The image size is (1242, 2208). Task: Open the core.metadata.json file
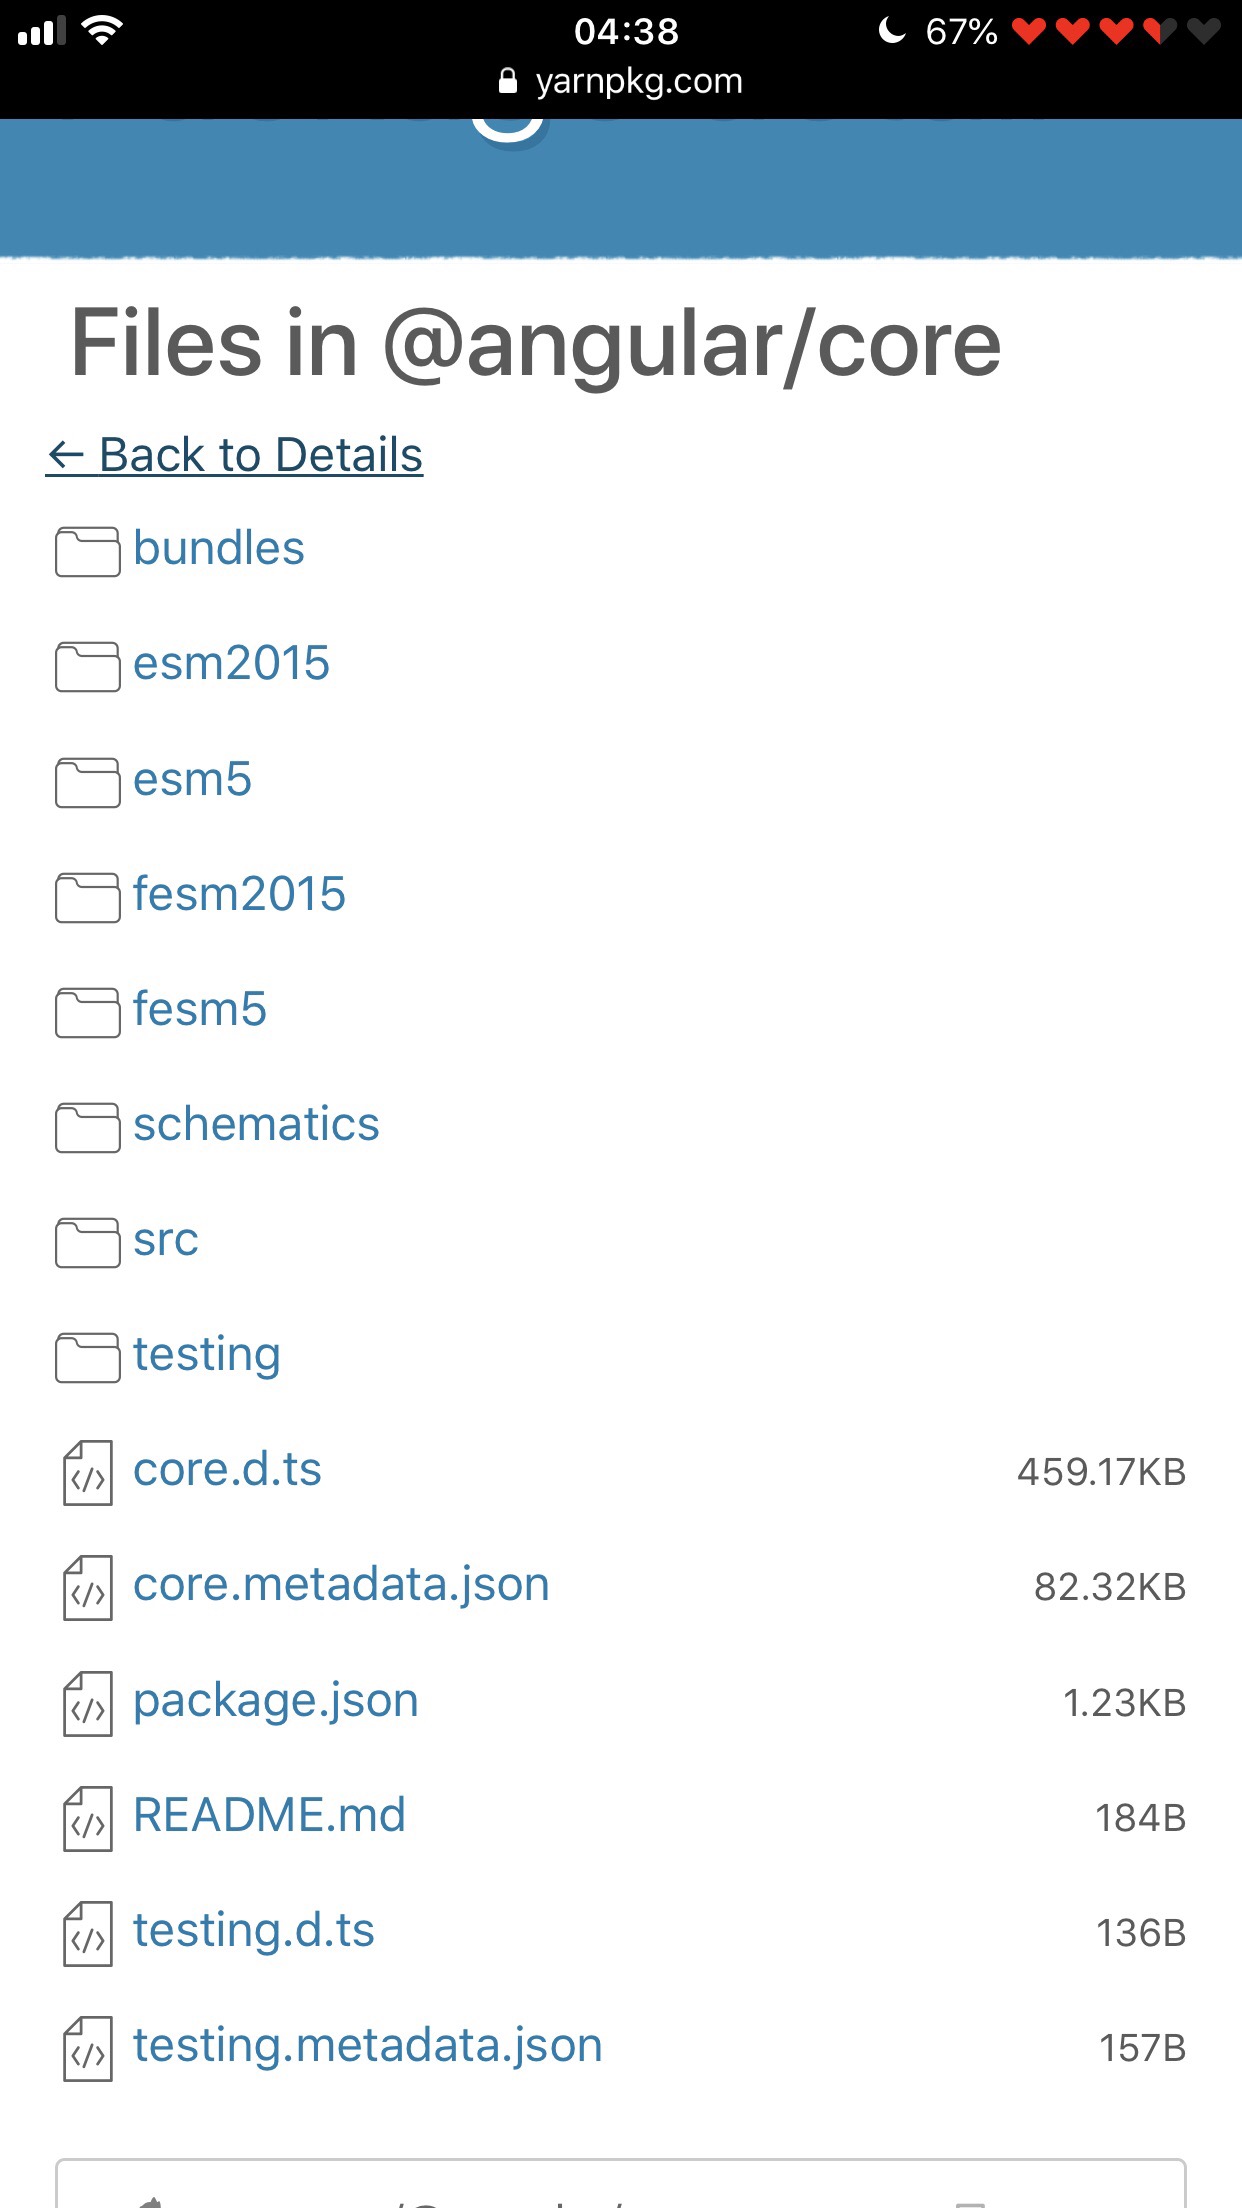(x=341, y=1586)
